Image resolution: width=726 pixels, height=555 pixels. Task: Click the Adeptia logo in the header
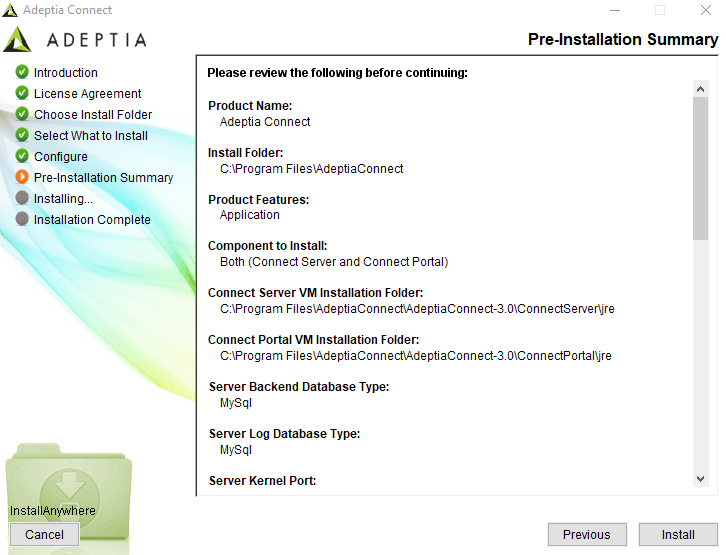point(75,39)
